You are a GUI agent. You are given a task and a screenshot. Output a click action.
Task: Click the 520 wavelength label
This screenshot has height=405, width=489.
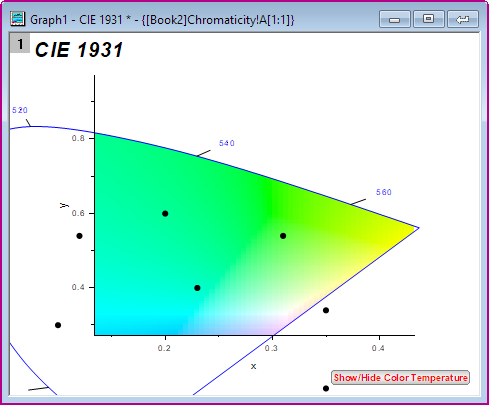(x=20, y=110)
